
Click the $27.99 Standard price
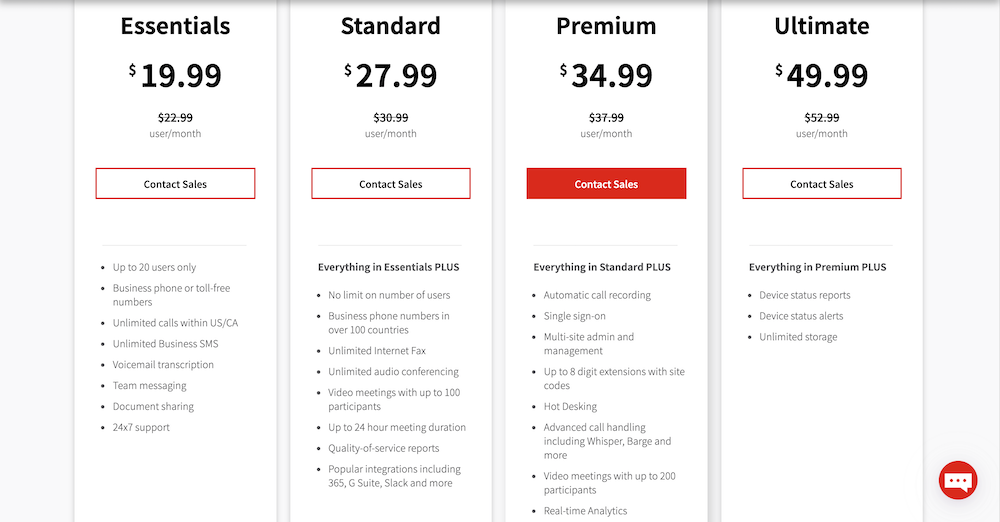tap(391, 75)
